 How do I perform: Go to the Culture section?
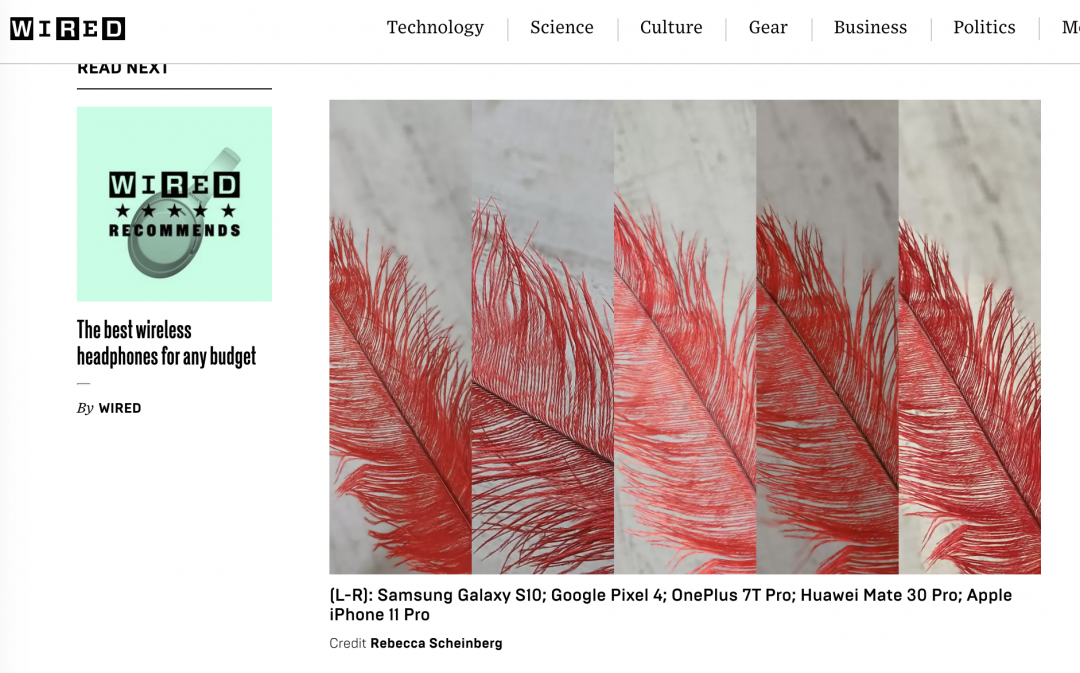[671, 28]
